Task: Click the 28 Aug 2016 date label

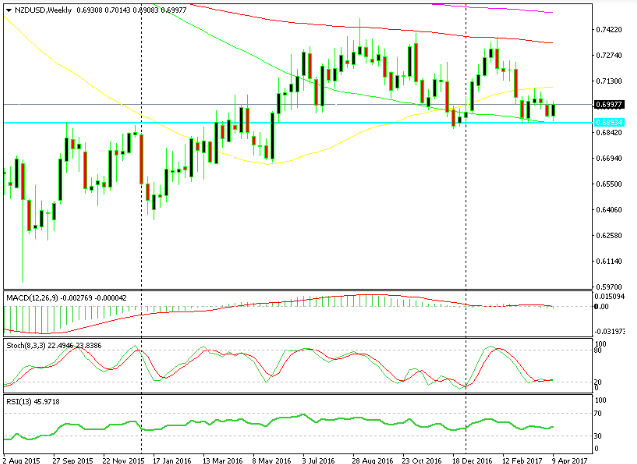Action: click(x=373, y=460)
